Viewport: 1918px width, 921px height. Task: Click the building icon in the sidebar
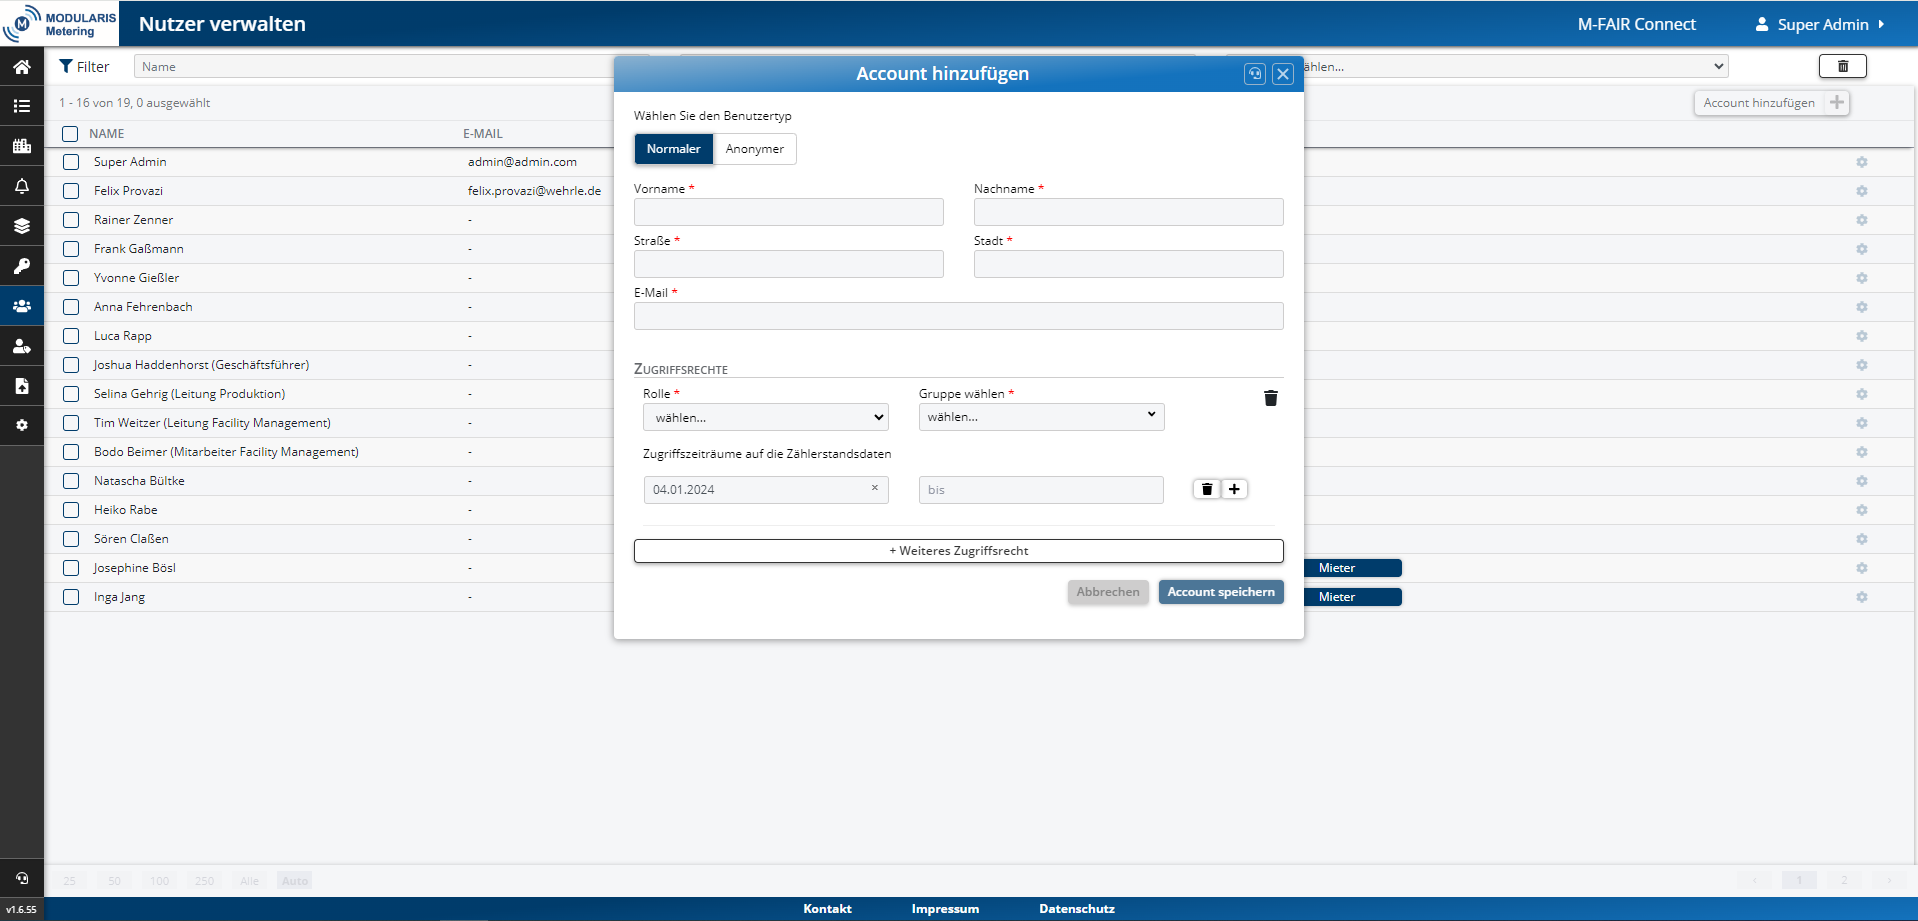pyautogui.click(x=21, y=146)
